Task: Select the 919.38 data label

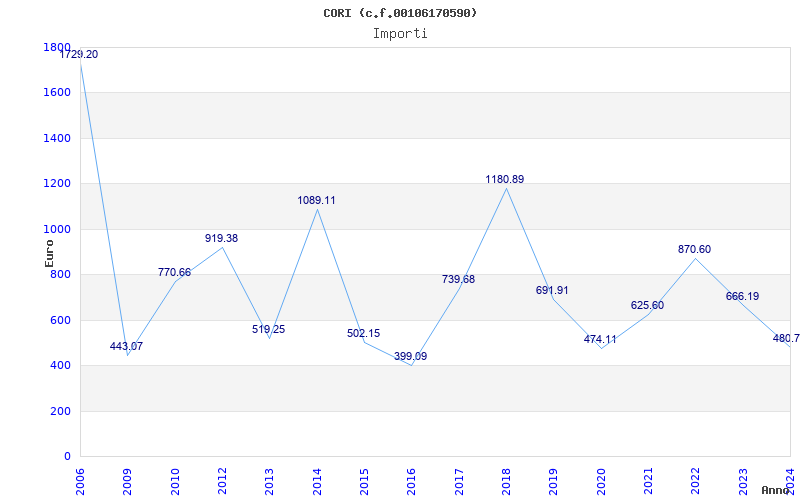Action: coord(221,238)
